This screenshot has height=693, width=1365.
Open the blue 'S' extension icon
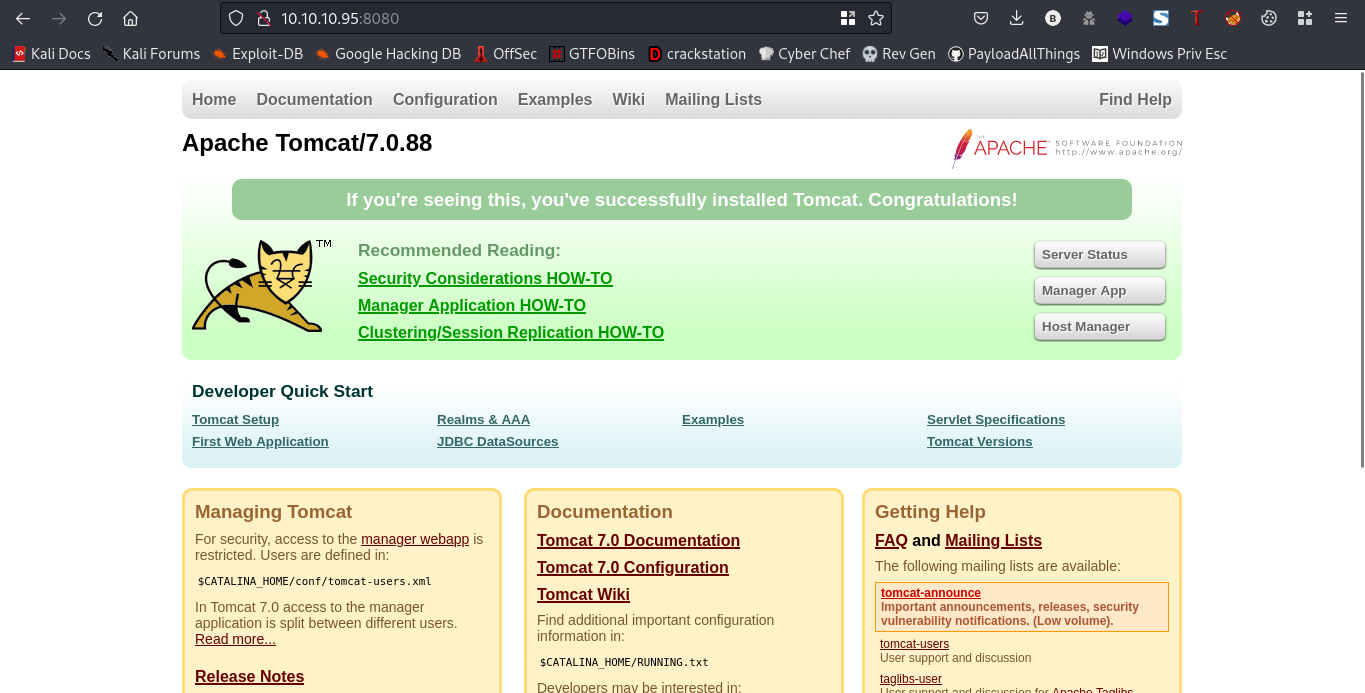(1161, 18)
